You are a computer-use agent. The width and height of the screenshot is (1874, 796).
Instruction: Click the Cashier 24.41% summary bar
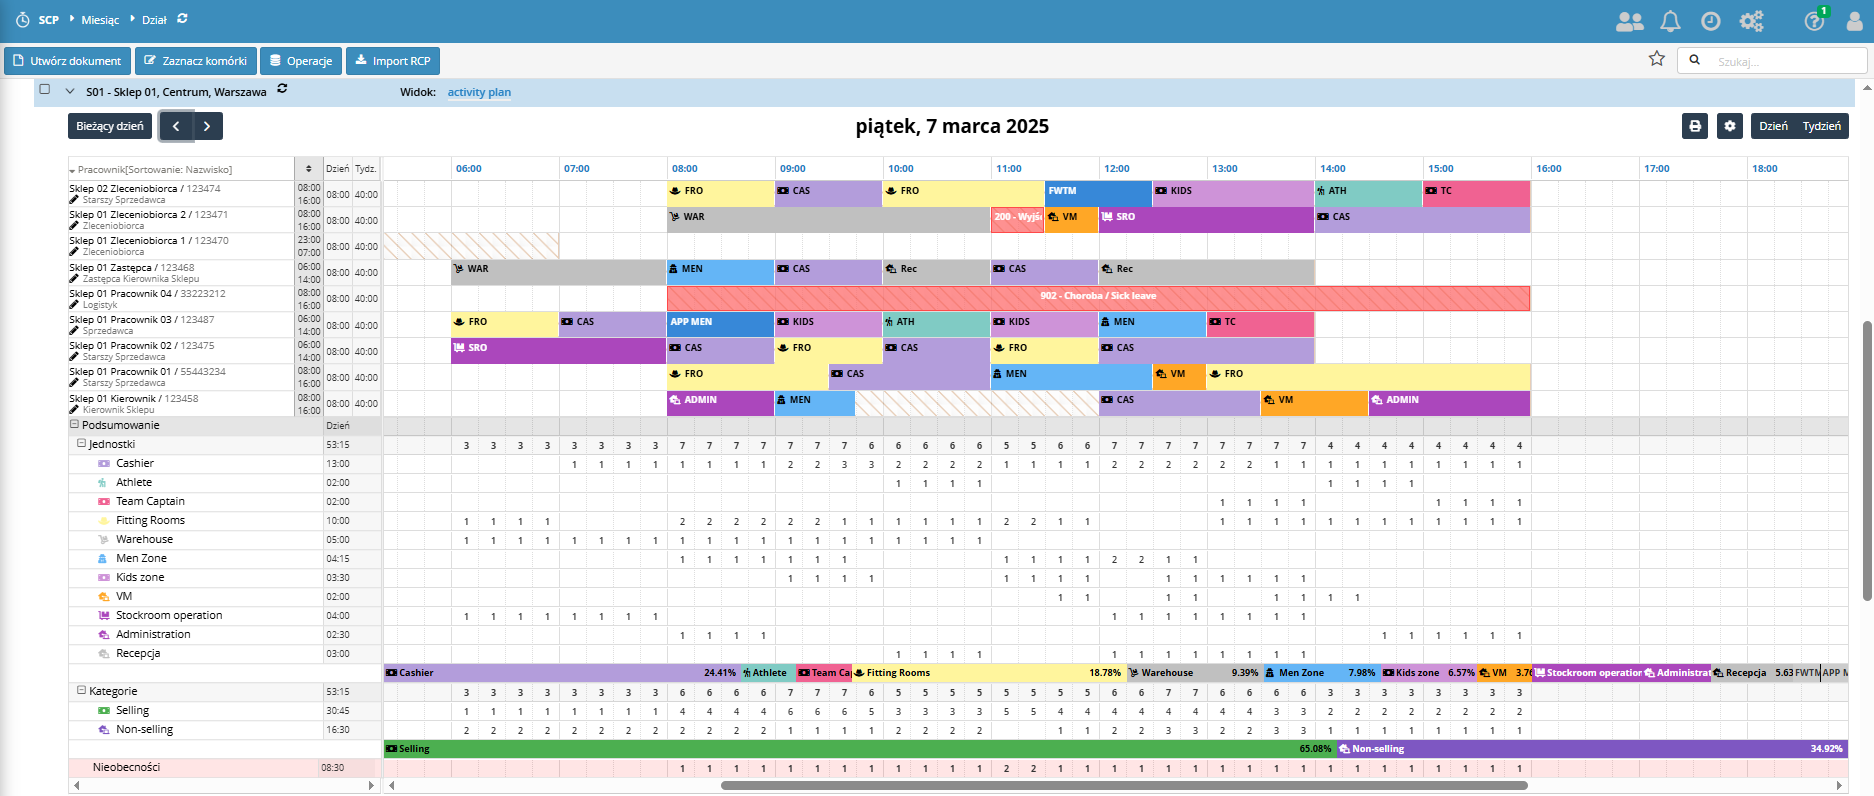(x=561, y=673)
